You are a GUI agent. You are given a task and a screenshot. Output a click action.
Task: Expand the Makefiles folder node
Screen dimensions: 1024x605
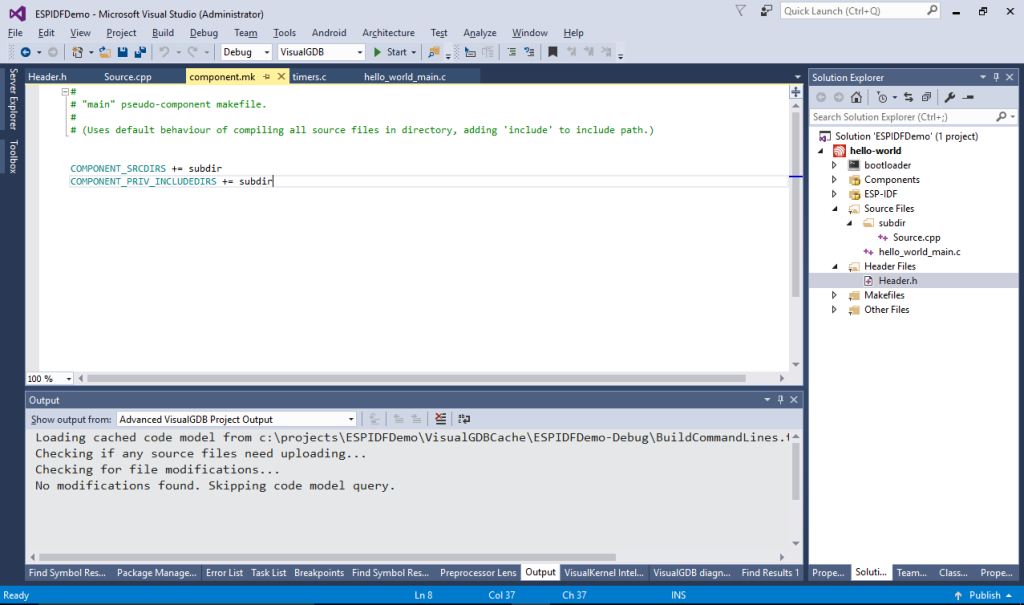click(x=834, y=295)
